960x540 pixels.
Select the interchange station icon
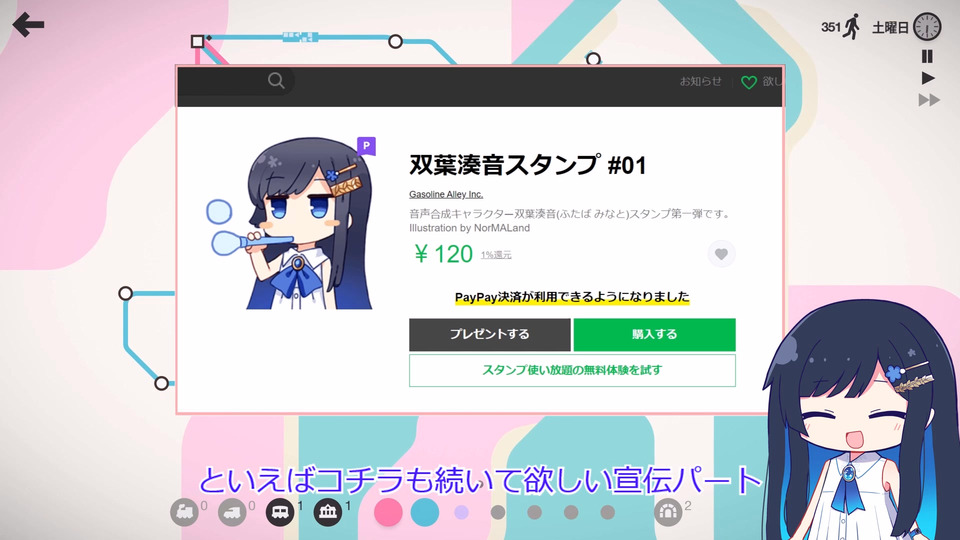[328, 512]
